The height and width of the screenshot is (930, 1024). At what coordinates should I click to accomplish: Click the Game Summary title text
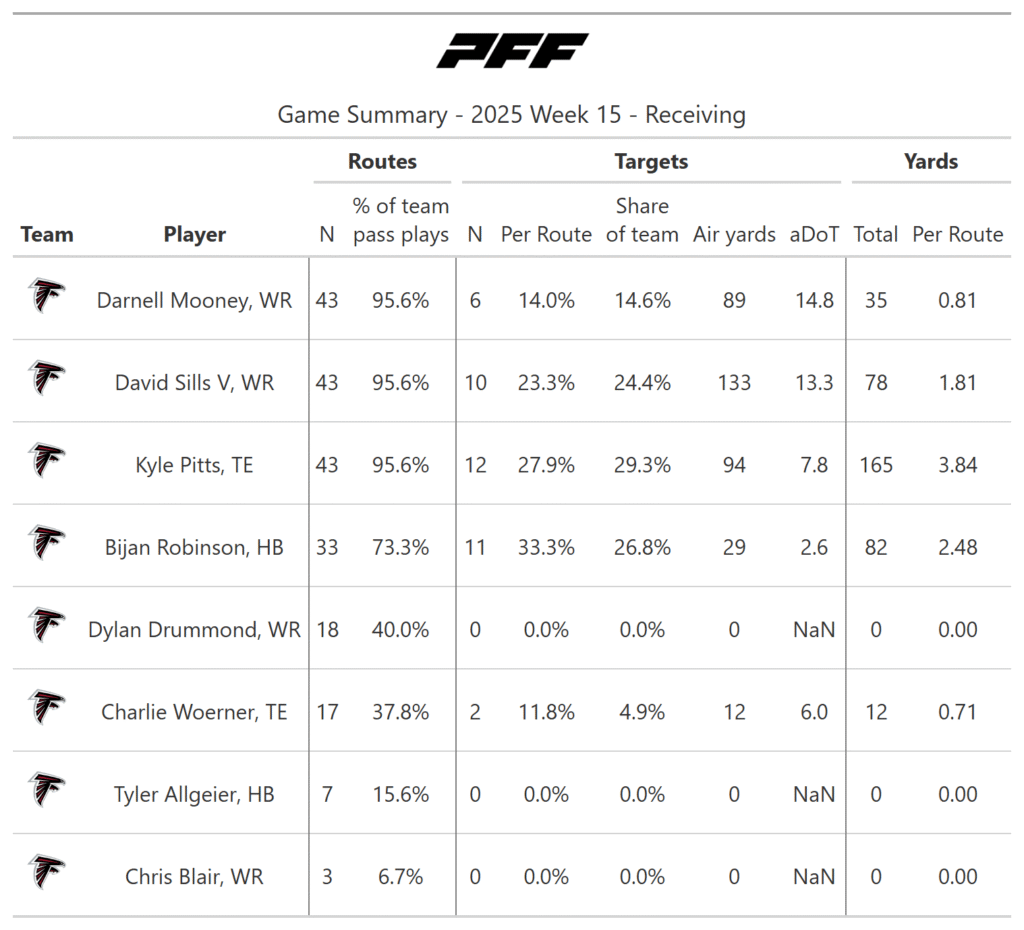pyautogui.click(x=512, y=115)
